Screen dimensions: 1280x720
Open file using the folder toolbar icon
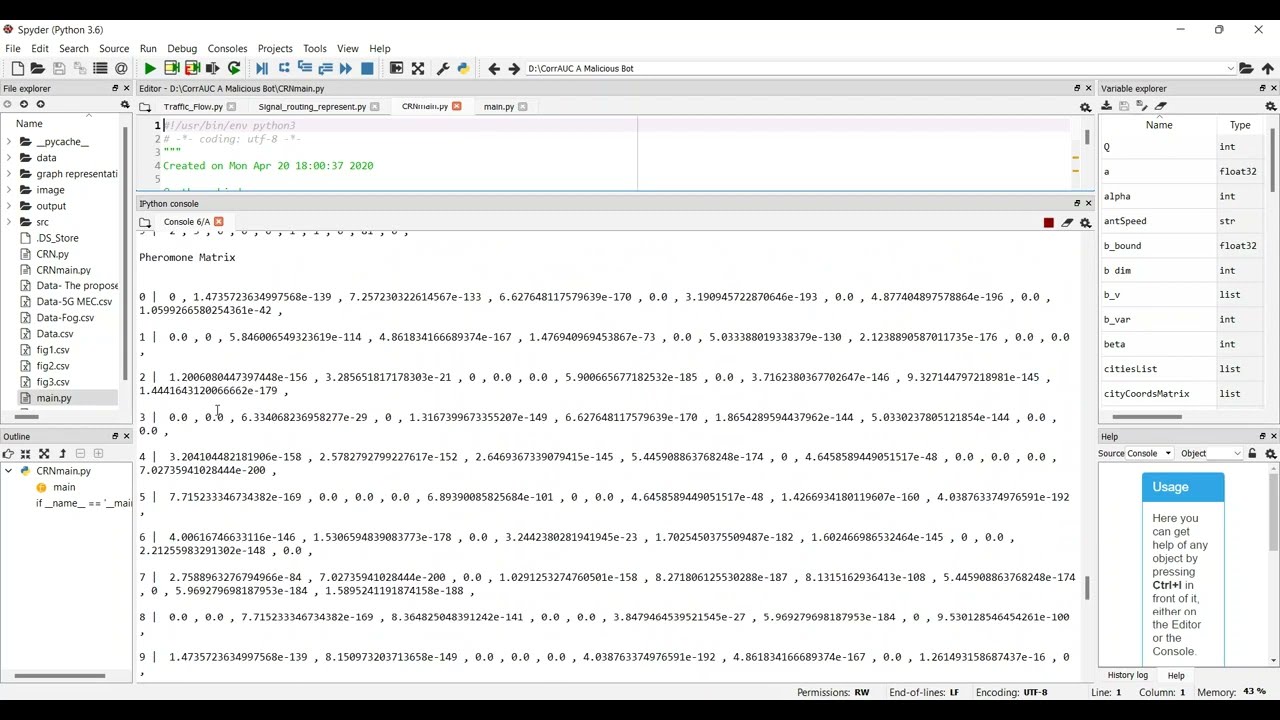(38, 68)
